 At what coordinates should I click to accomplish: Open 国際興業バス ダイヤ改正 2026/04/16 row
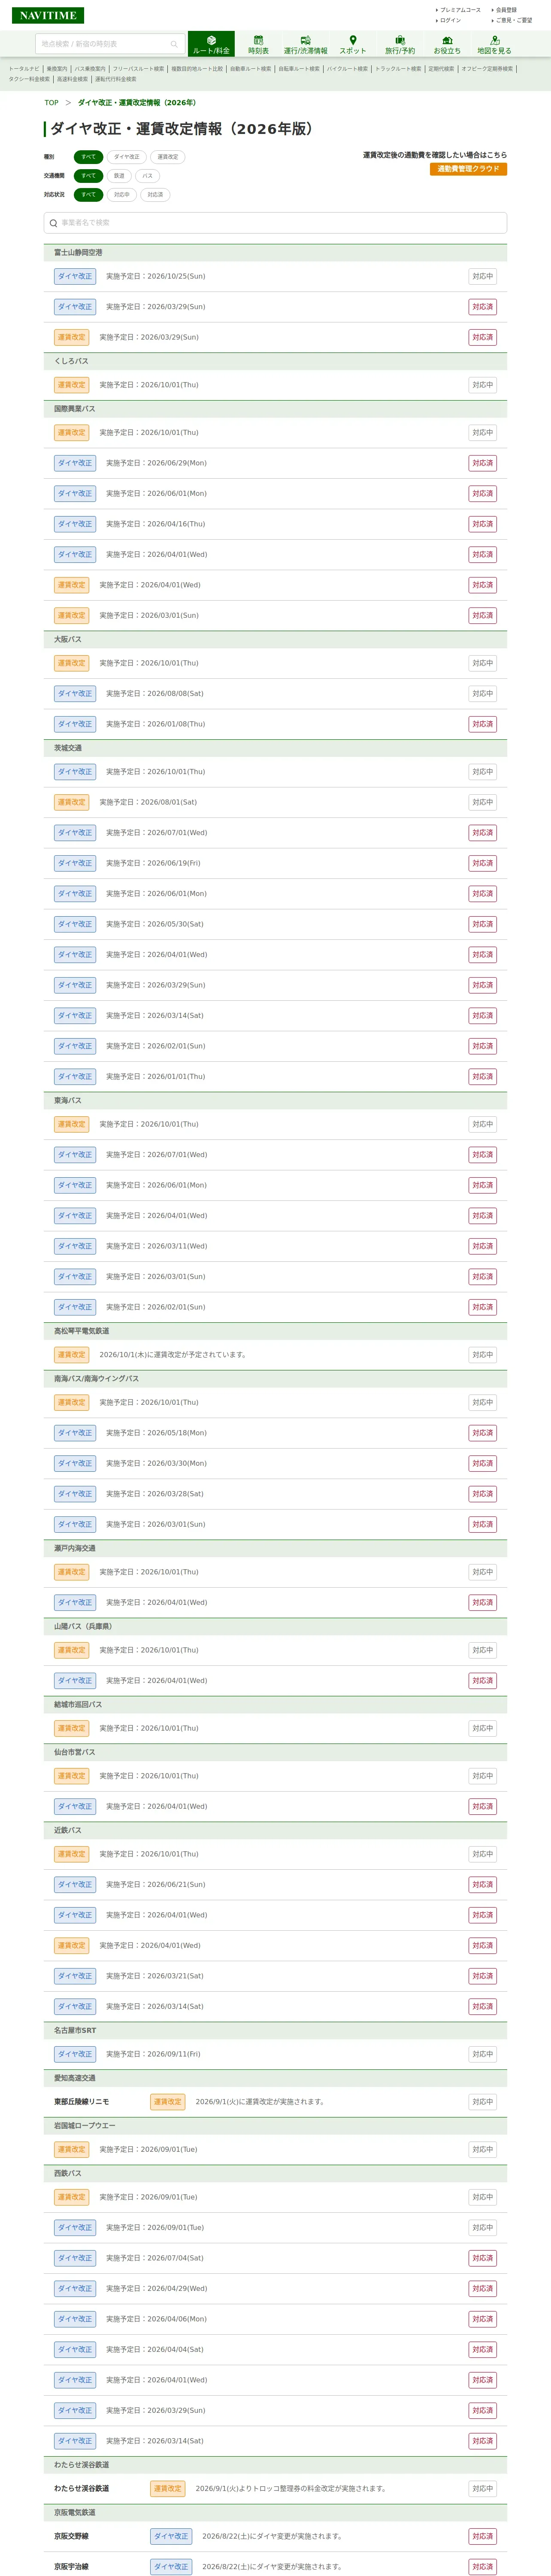275,524
